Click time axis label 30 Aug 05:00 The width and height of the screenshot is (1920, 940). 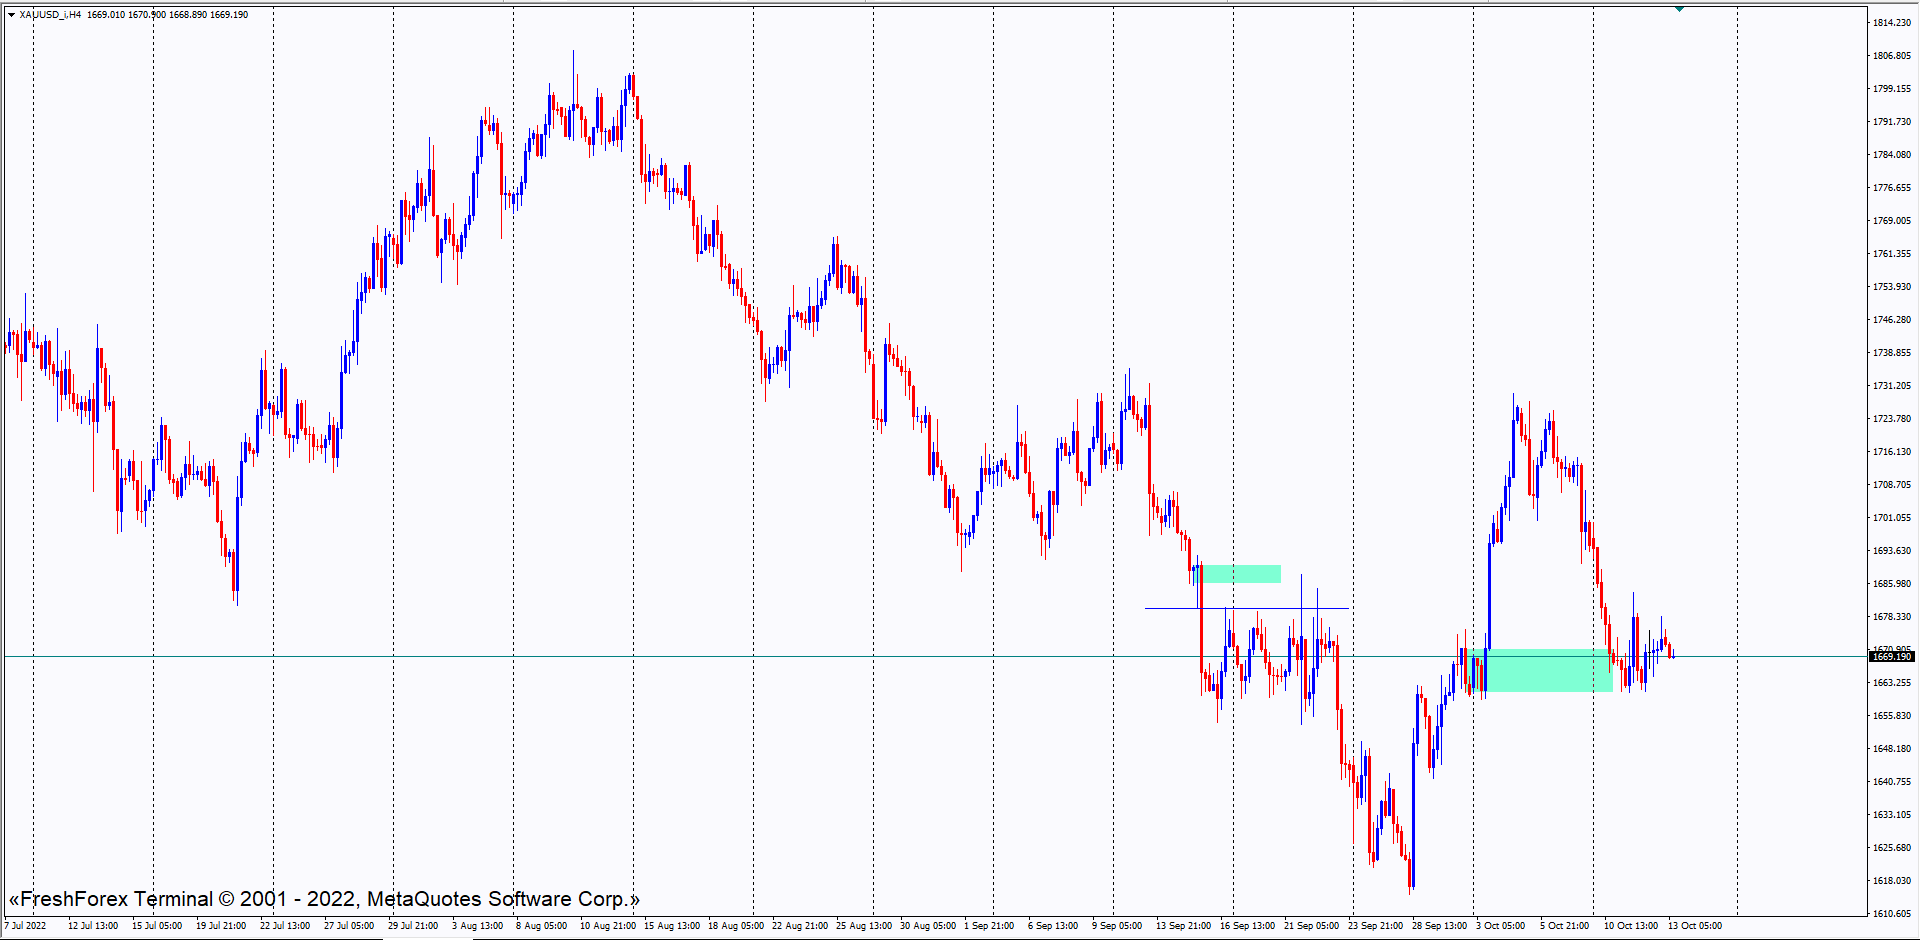(x=928, y=926)
